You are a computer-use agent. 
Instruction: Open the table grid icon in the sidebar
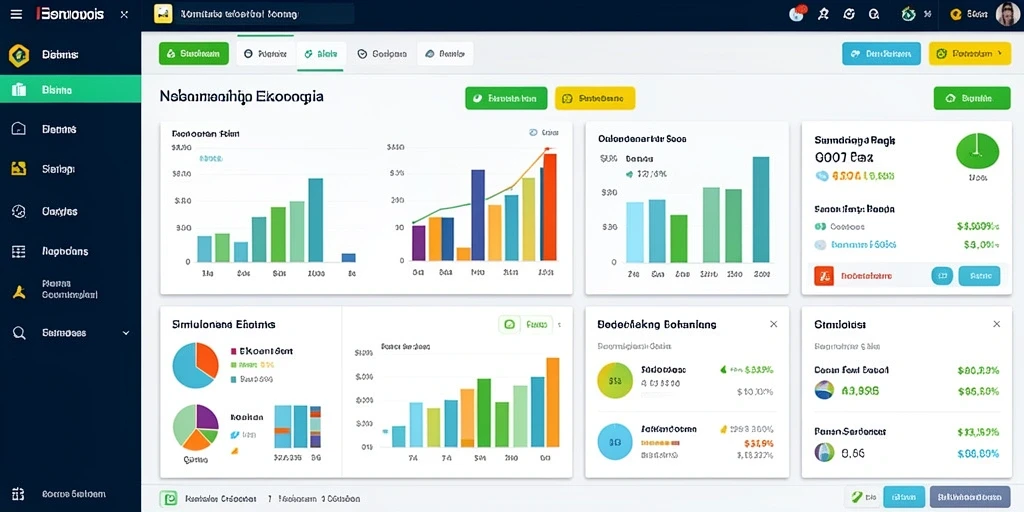19,251
